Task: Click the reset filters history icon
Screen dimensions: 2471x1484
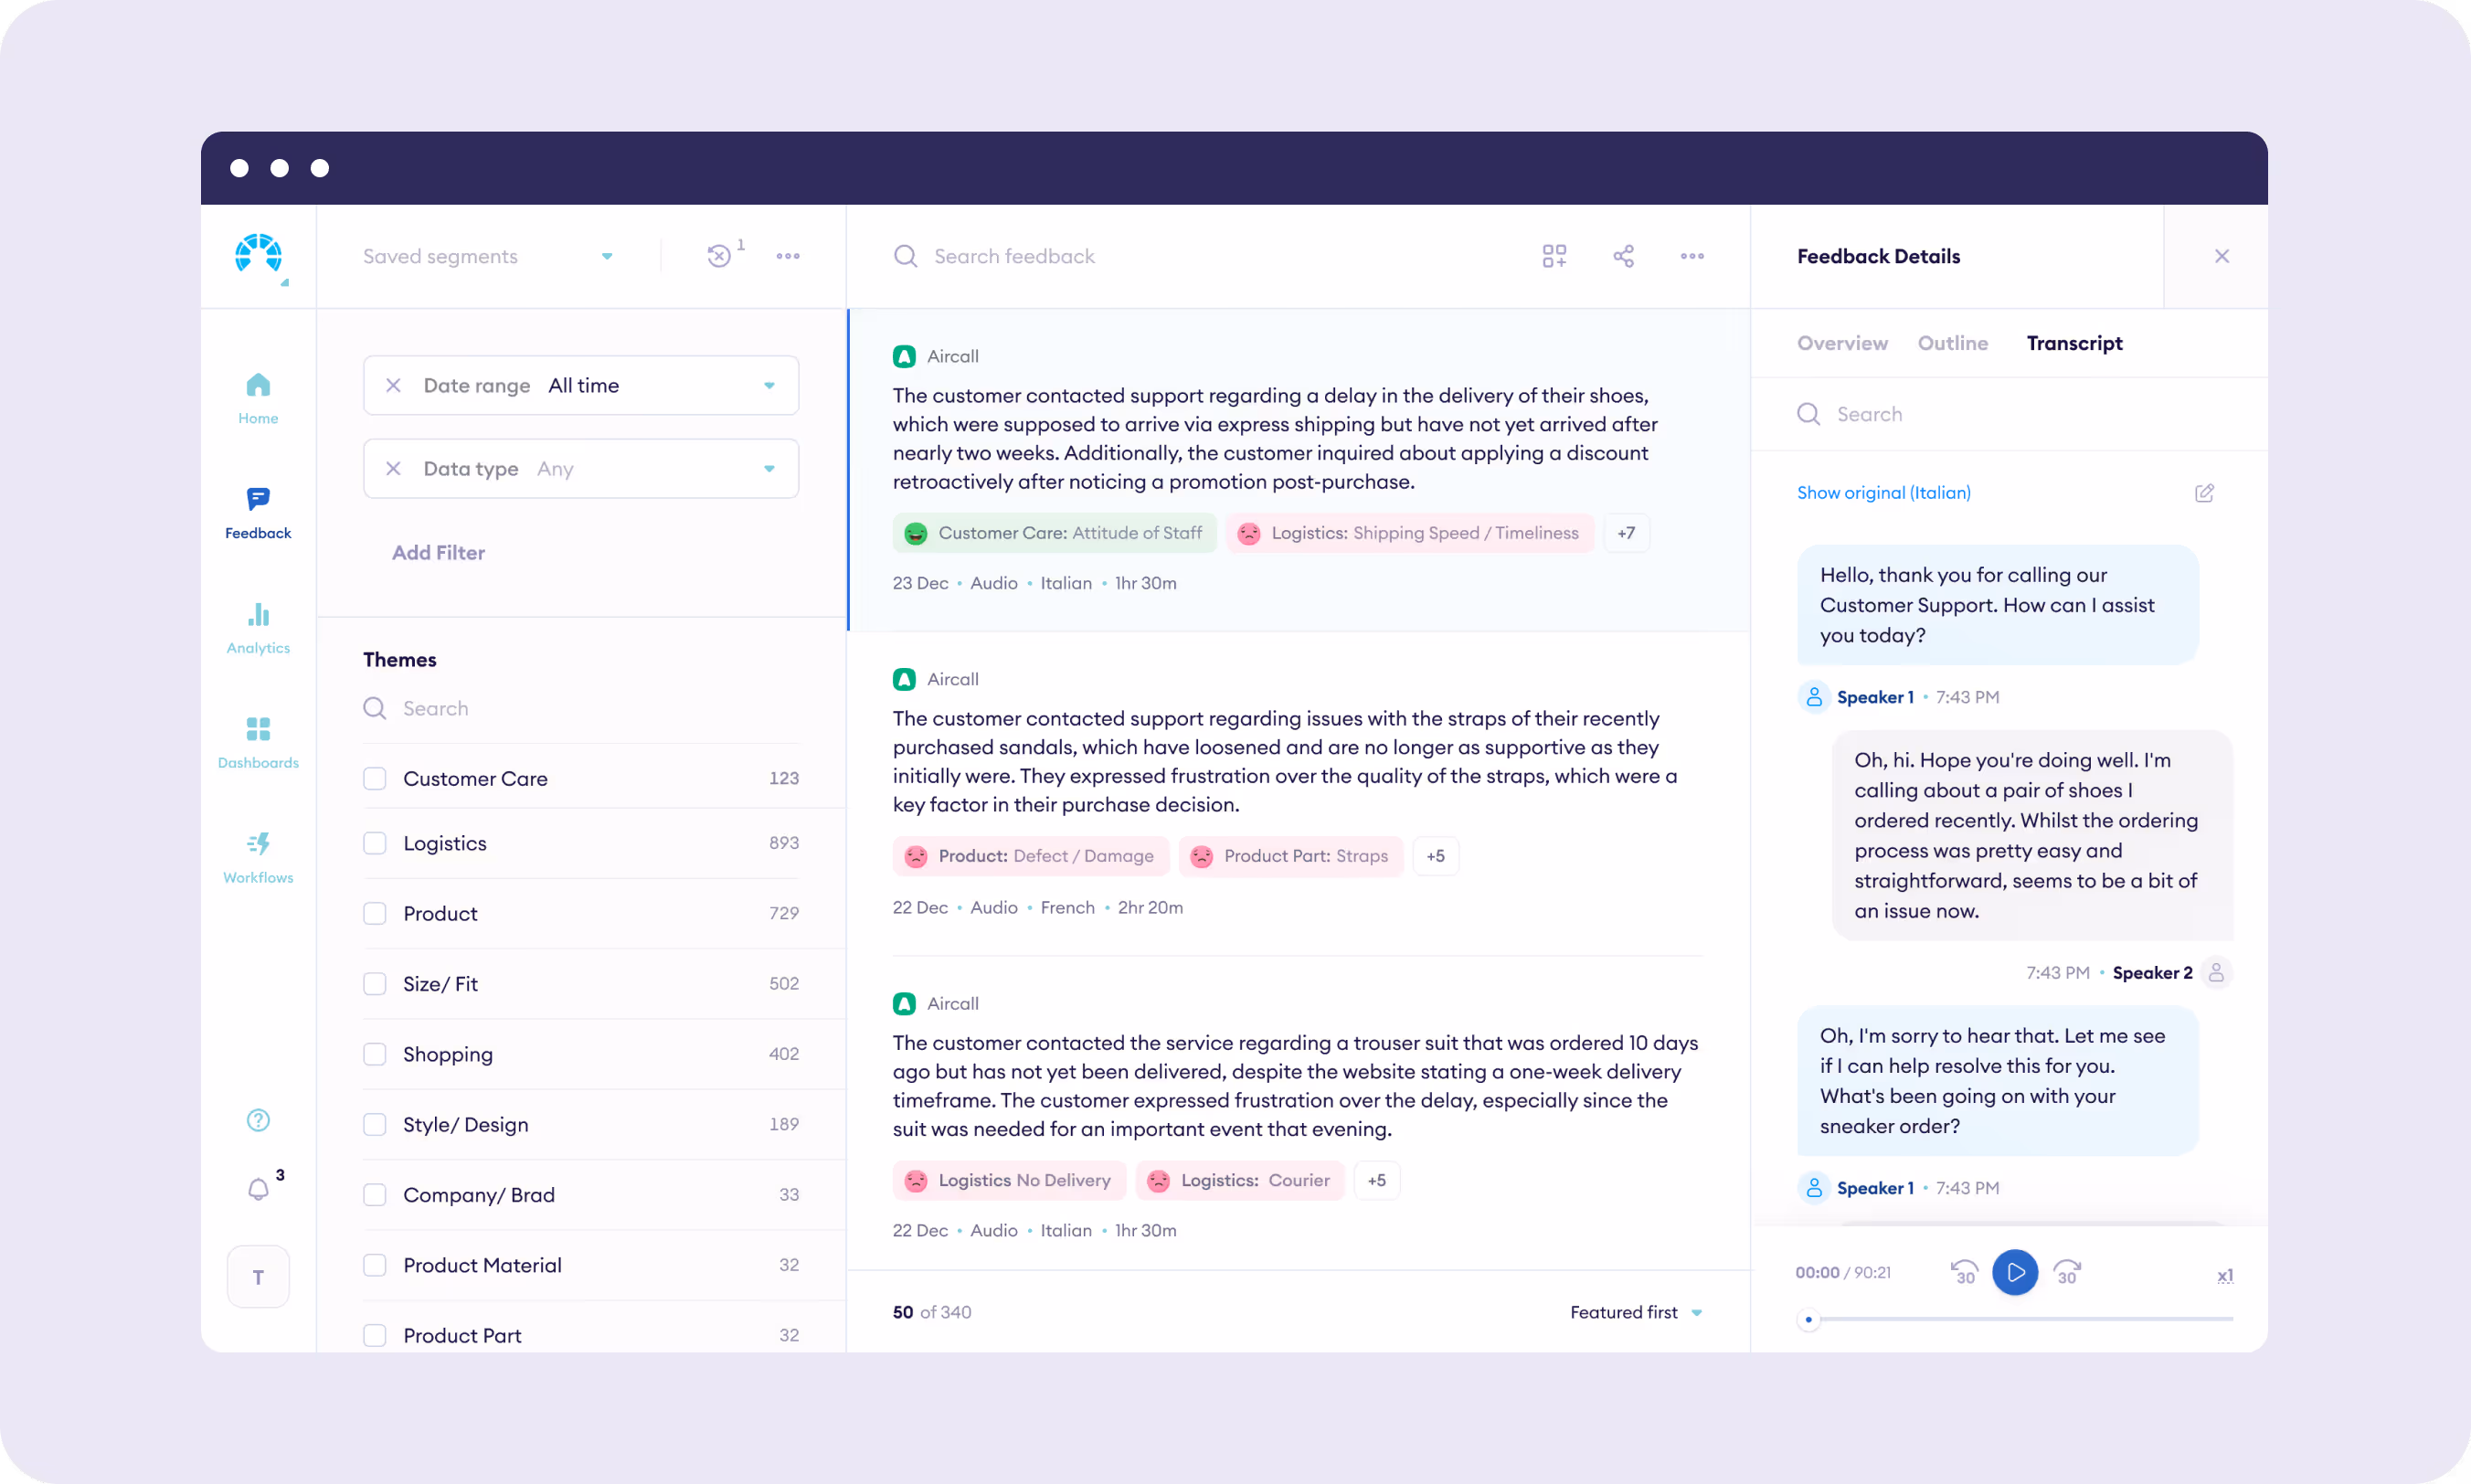Action: (719, 256)
